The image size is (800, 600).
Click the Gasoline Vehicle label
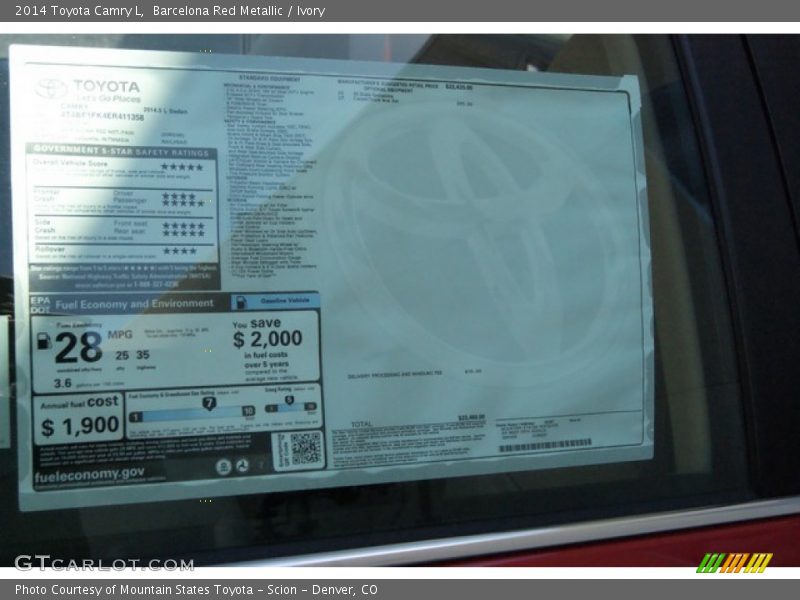point(285,301)
